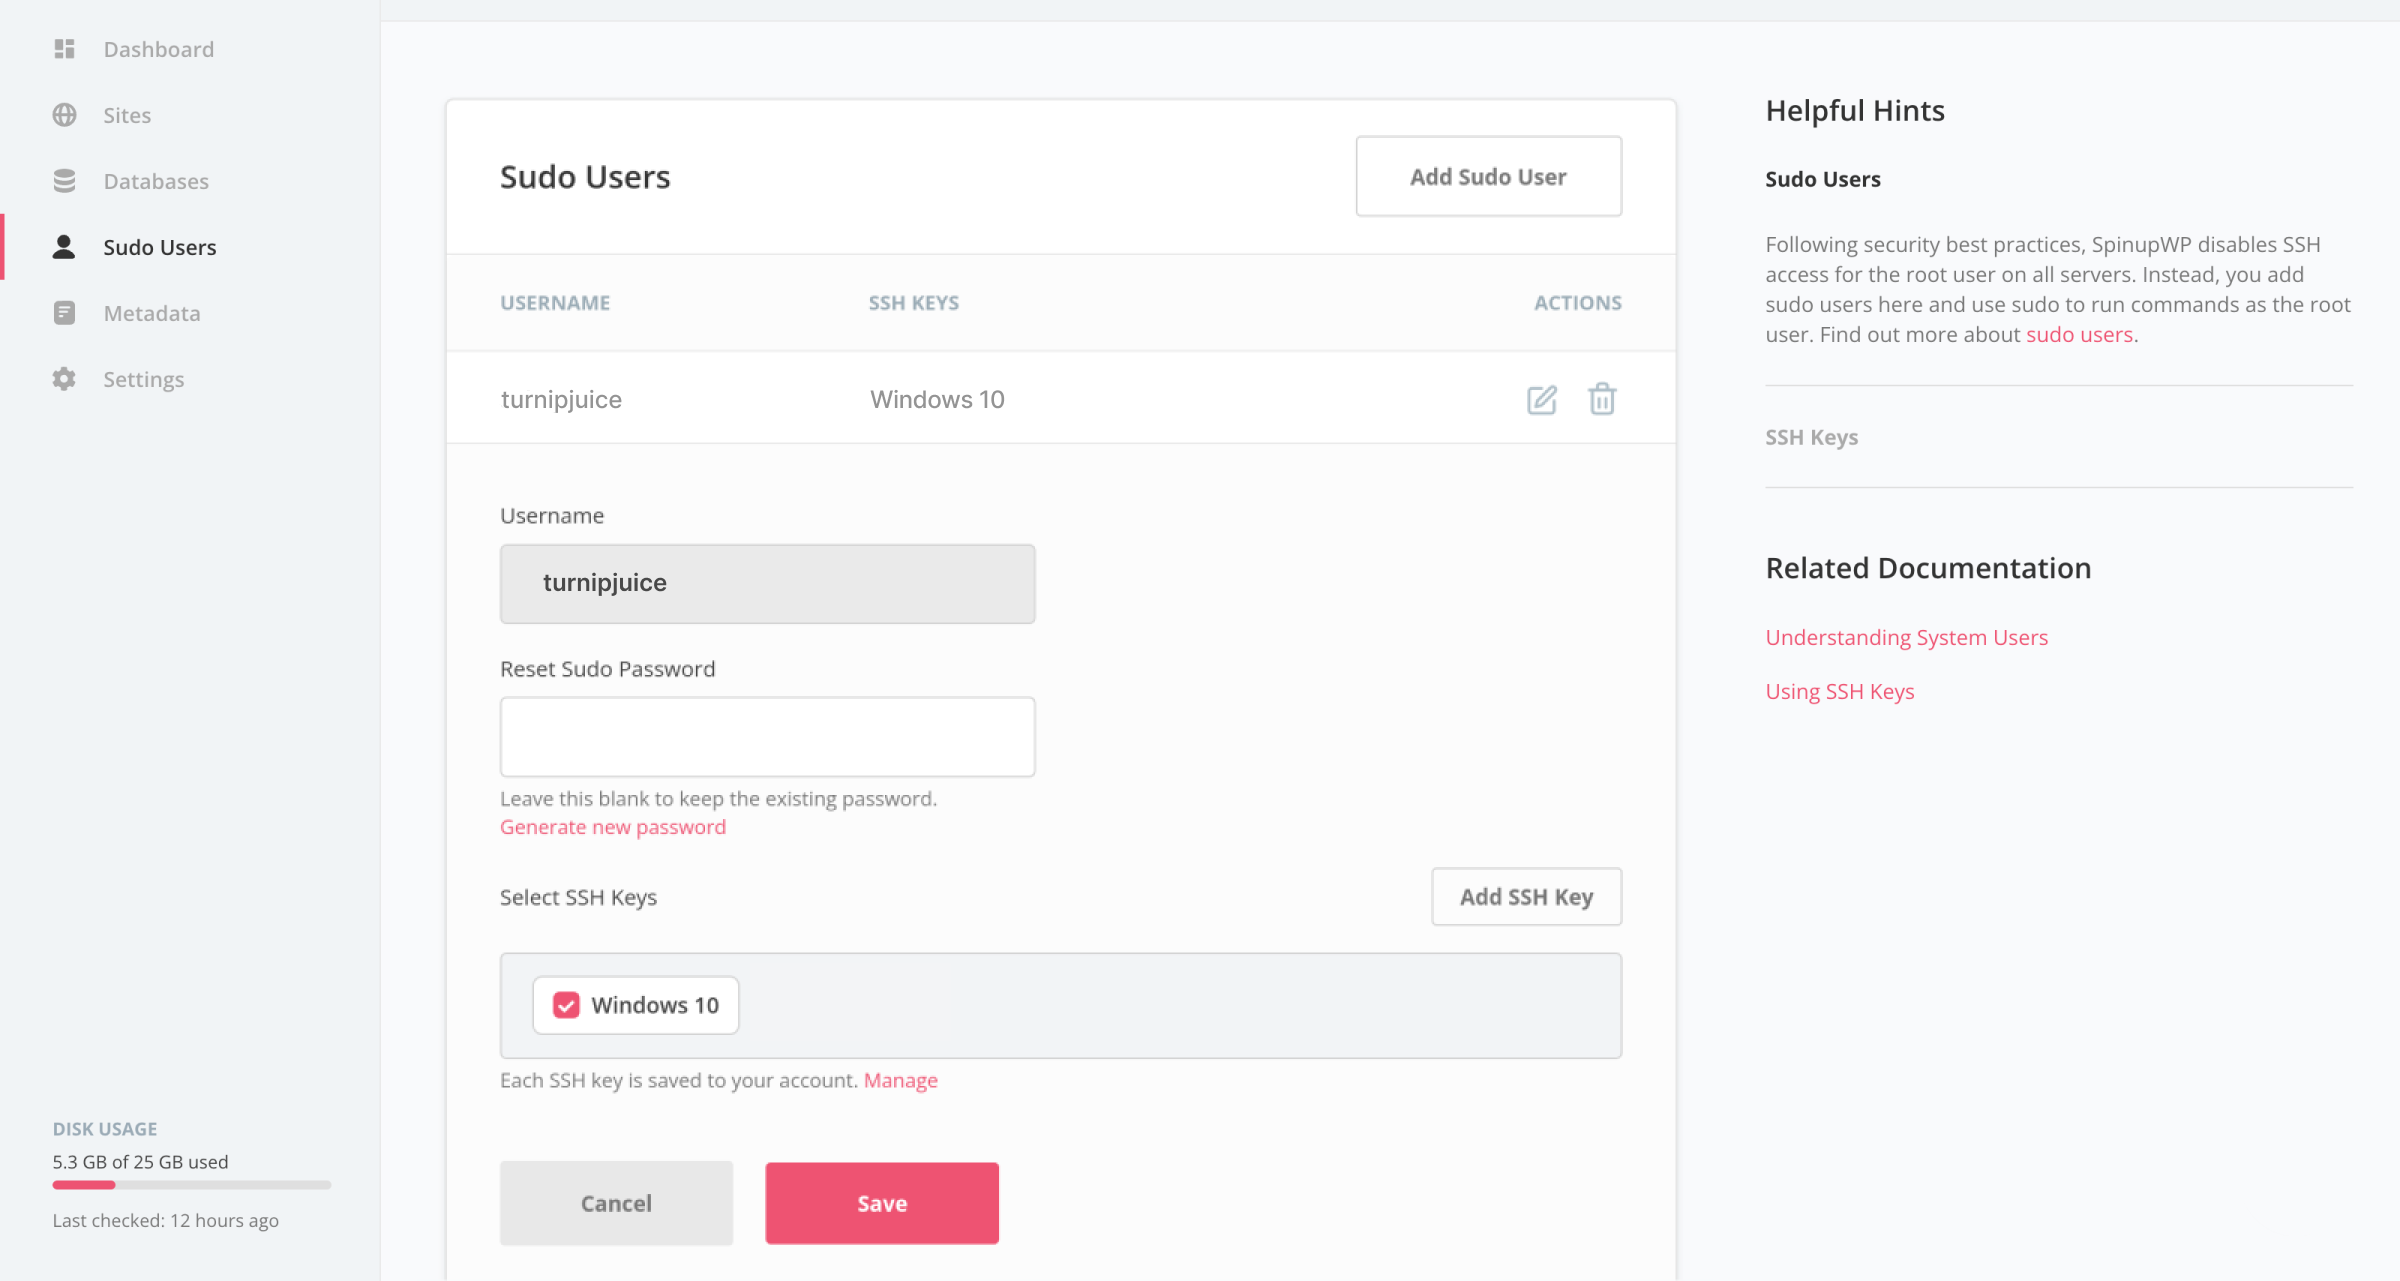Screen dimensions: 2400x1281
Task: Click the Save button
Action: pyautogui.click(x=882, y=1203)
